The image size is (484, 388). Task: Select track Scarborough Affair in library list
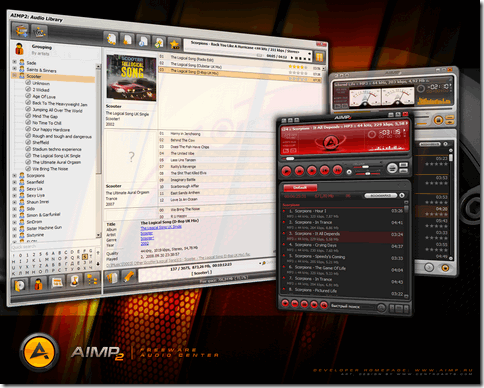(x=217, y=186)
